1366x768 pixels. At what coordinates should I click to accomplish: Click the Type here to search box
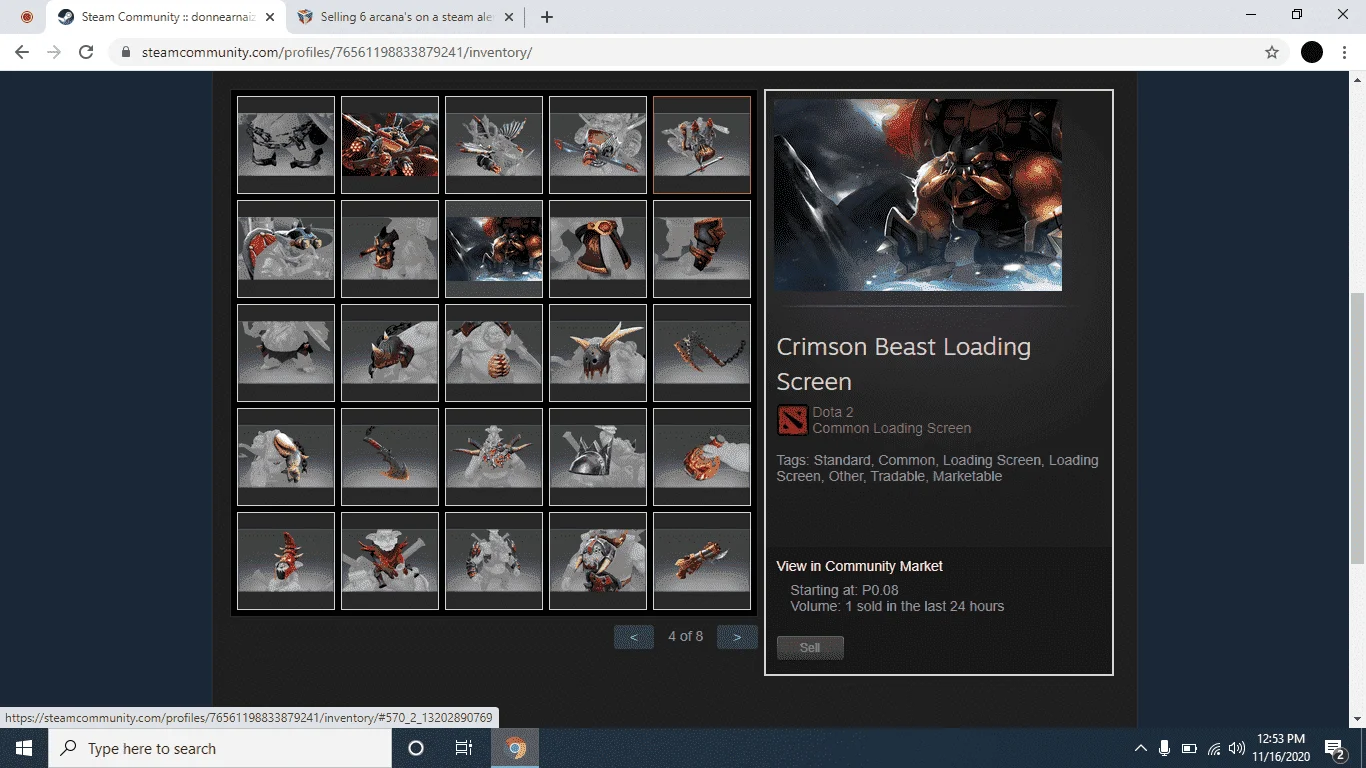218,748
